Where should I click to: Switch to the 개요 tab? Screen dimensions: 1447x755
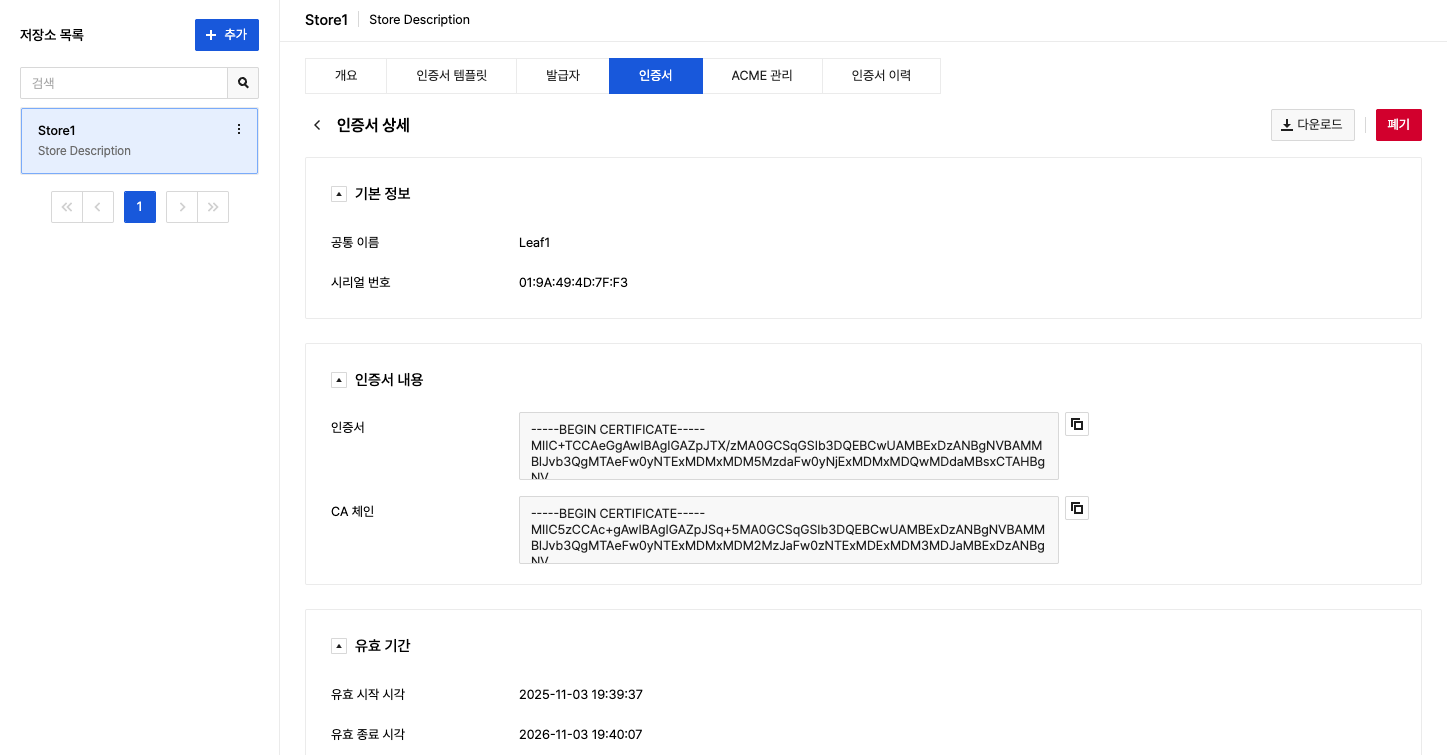coord(346,76)
